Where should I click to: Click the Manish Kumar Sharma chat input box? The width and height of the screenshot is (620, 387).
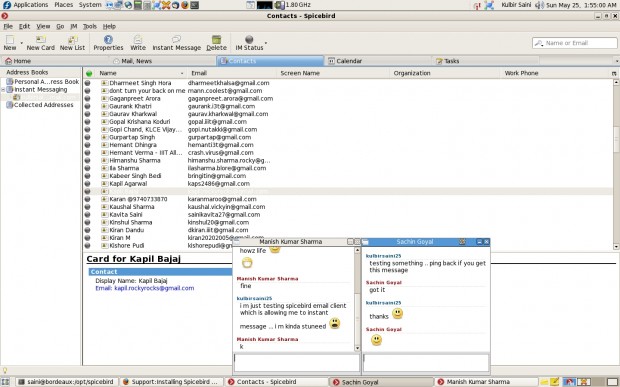tap(297, 362)
